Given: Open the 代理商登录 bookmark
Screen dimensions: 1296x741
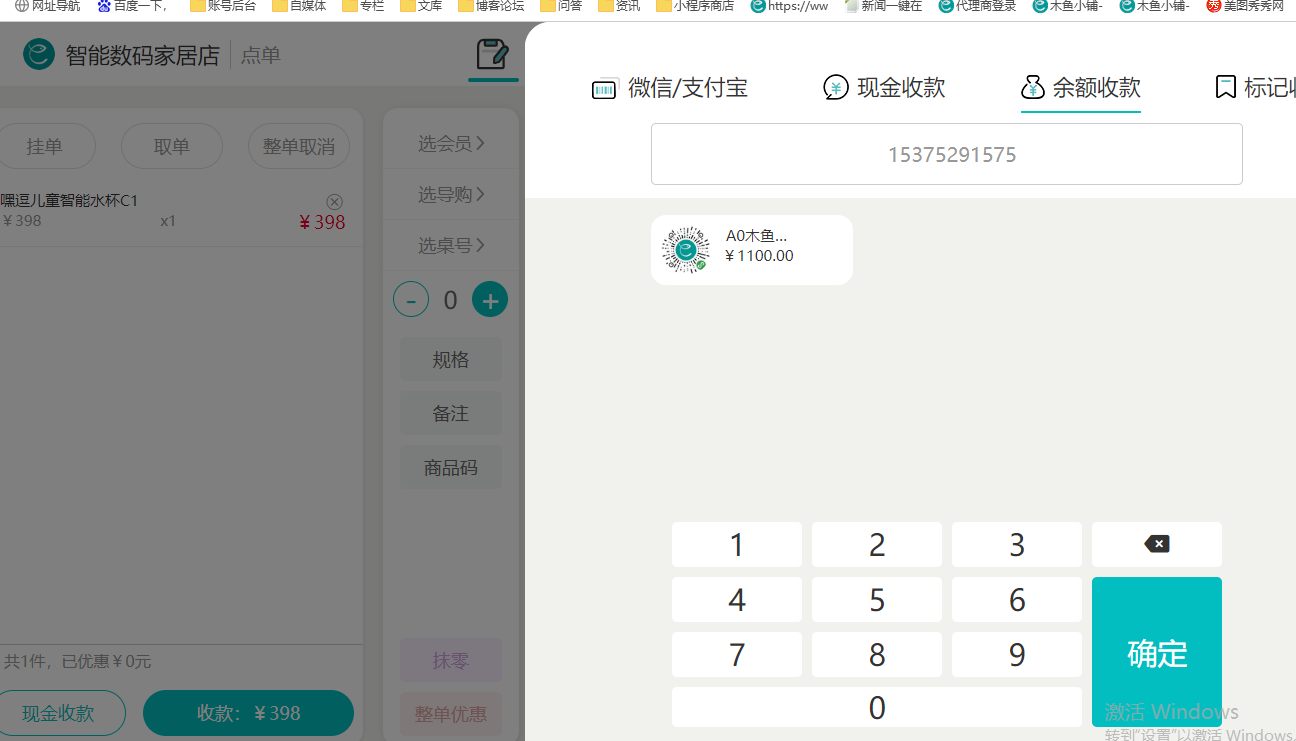Looking at the screenshot, I should [x=978, y=6].
